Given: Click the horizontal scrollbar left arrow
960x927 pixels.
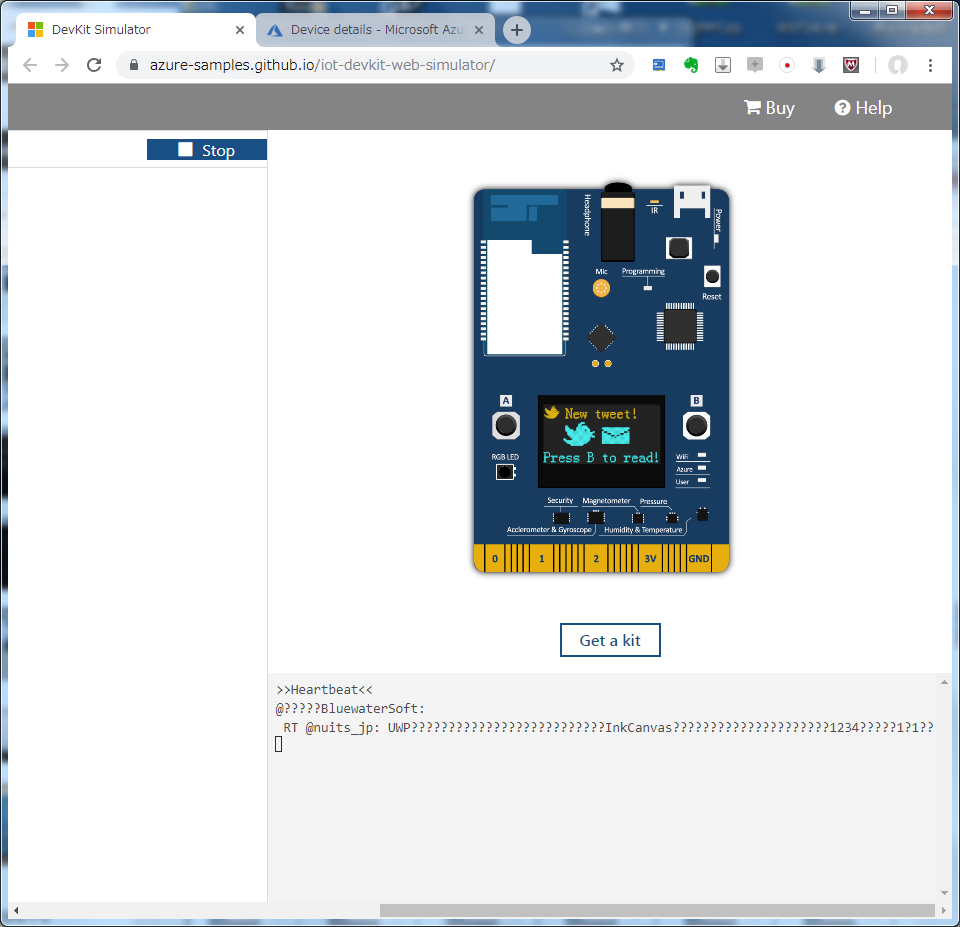Looking at the screenshot, I should point(16,910).
